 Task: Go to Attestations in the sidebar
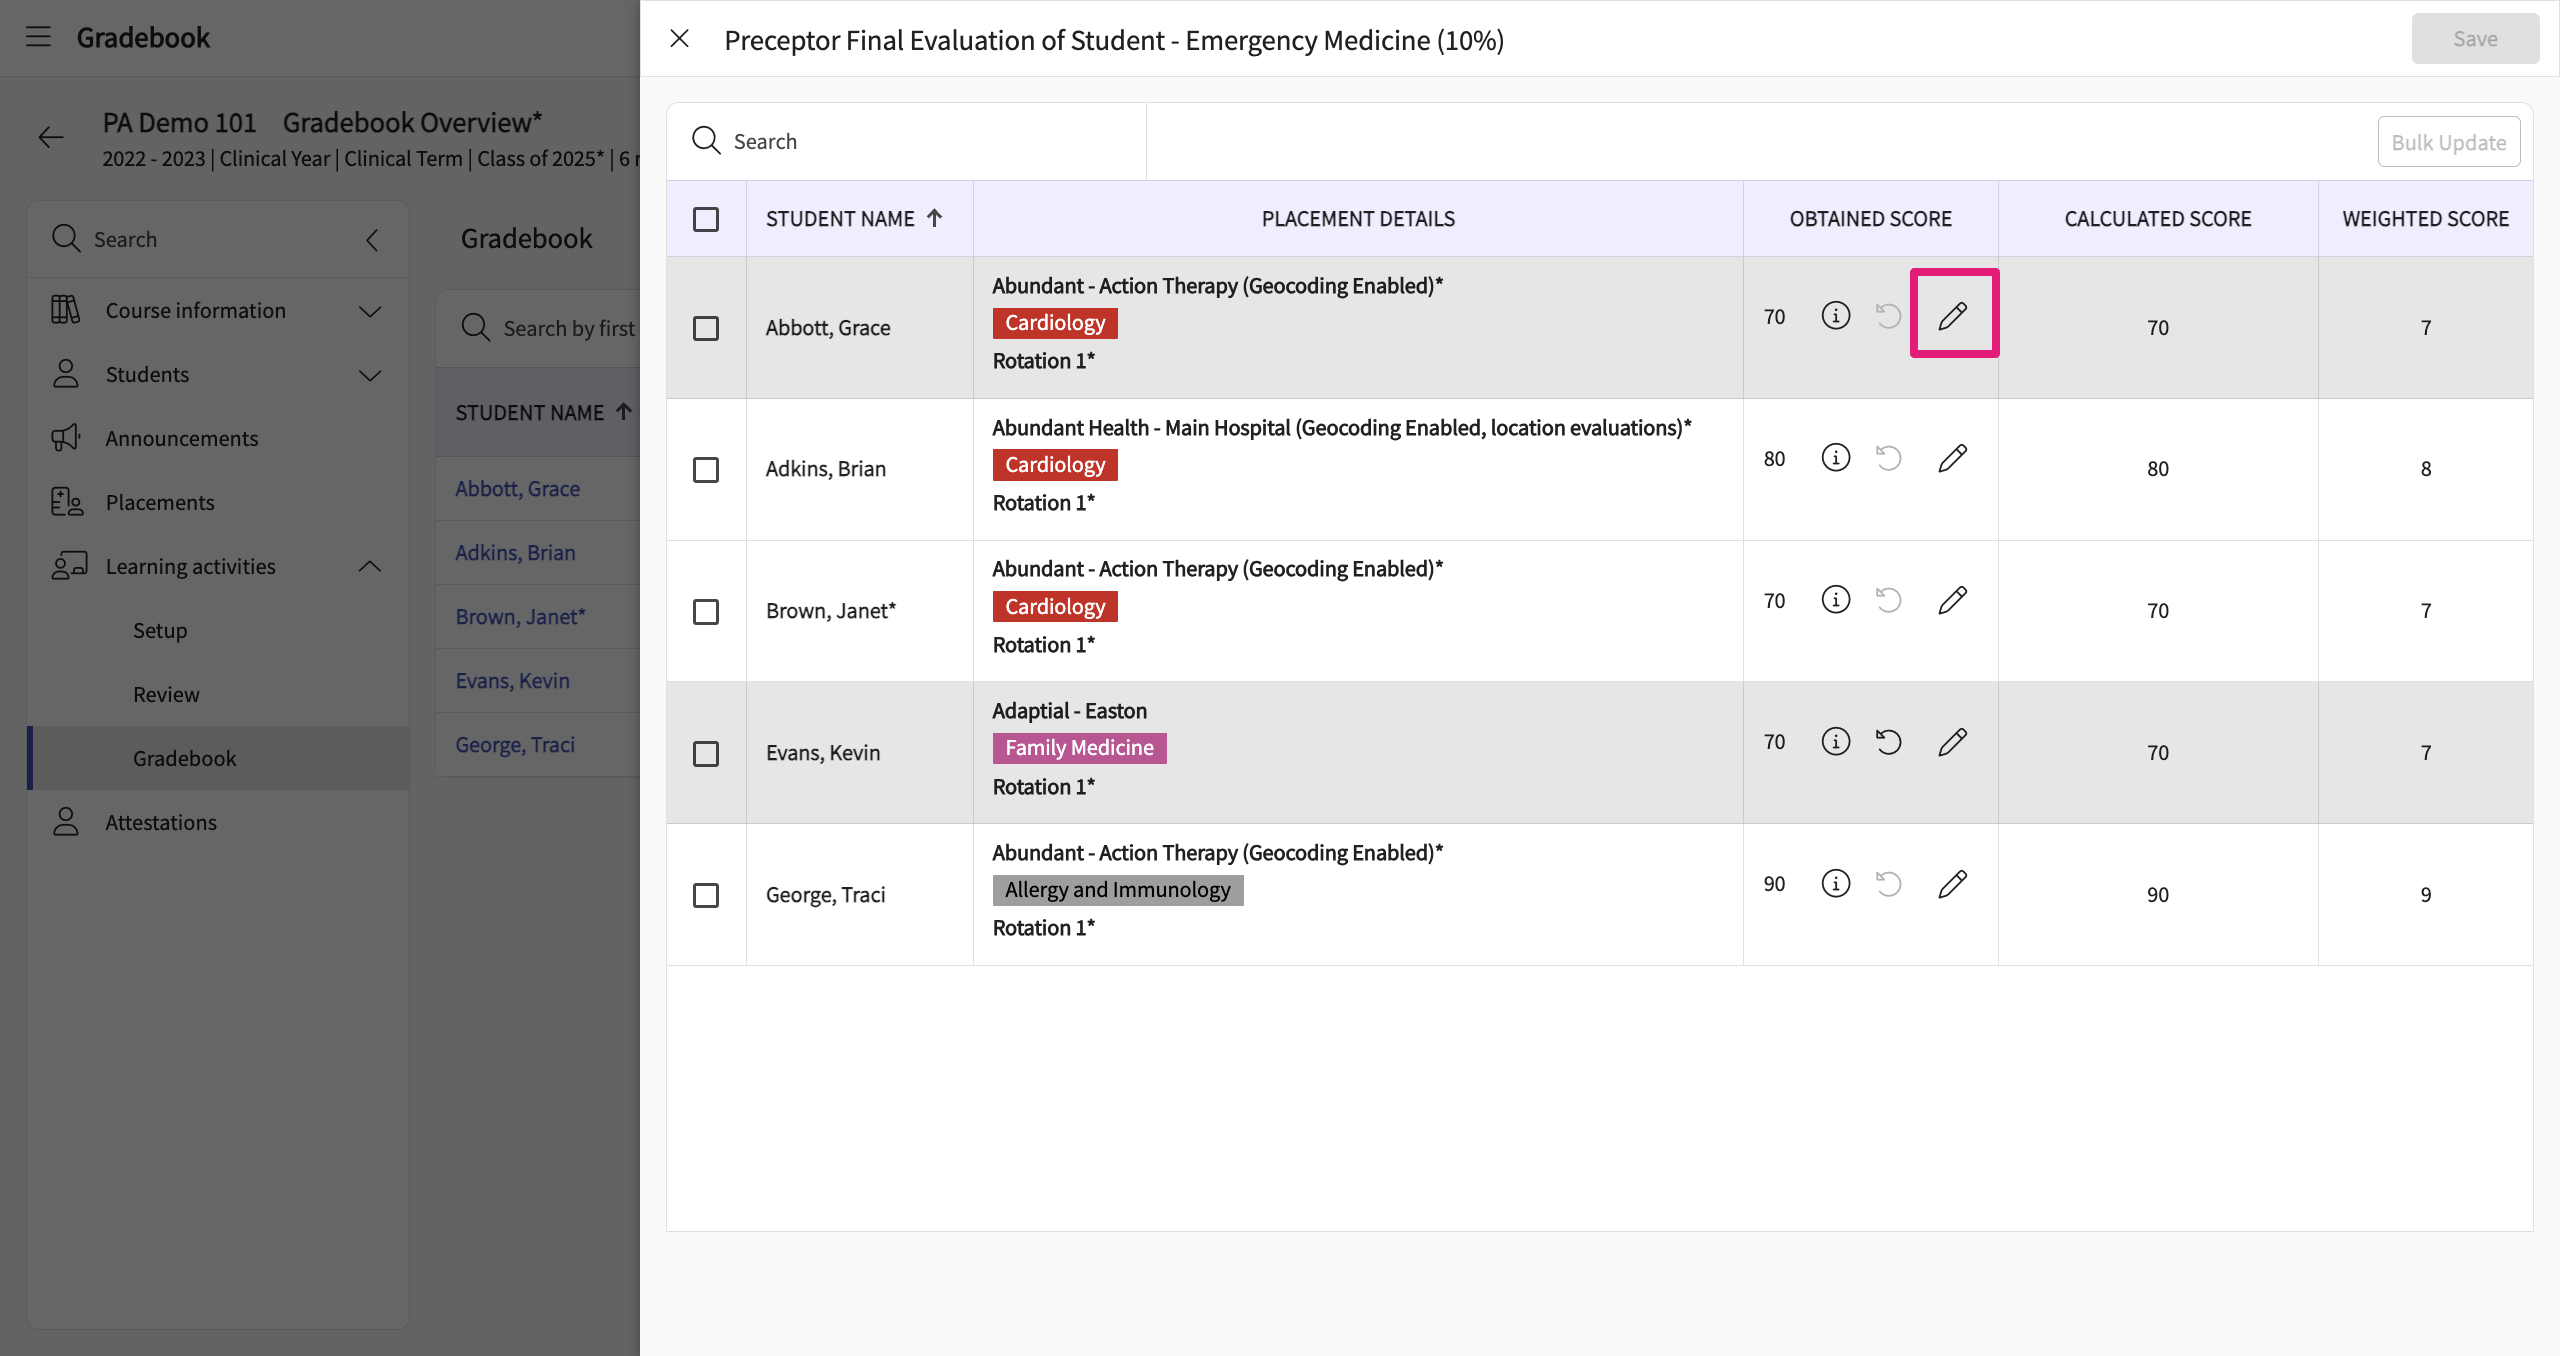160,822
